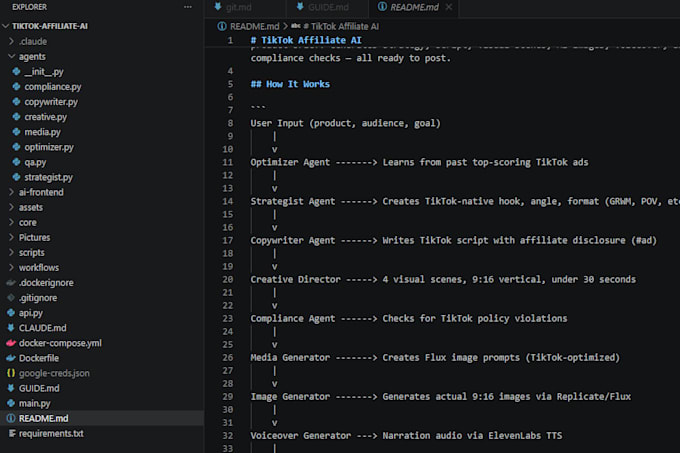
Task: Open docker-compose.yml file
Action: click(x=60, y=343)
